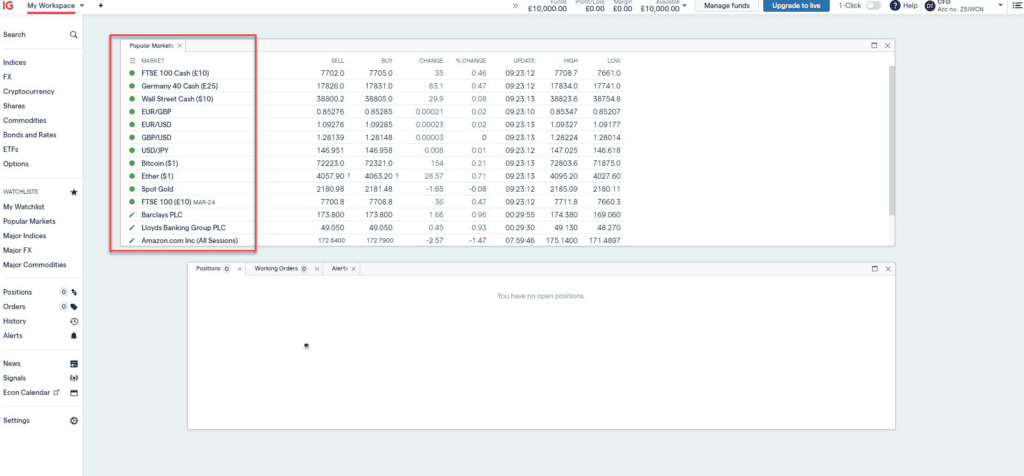Close the Popular Markets tab

(x=180, y=46)
